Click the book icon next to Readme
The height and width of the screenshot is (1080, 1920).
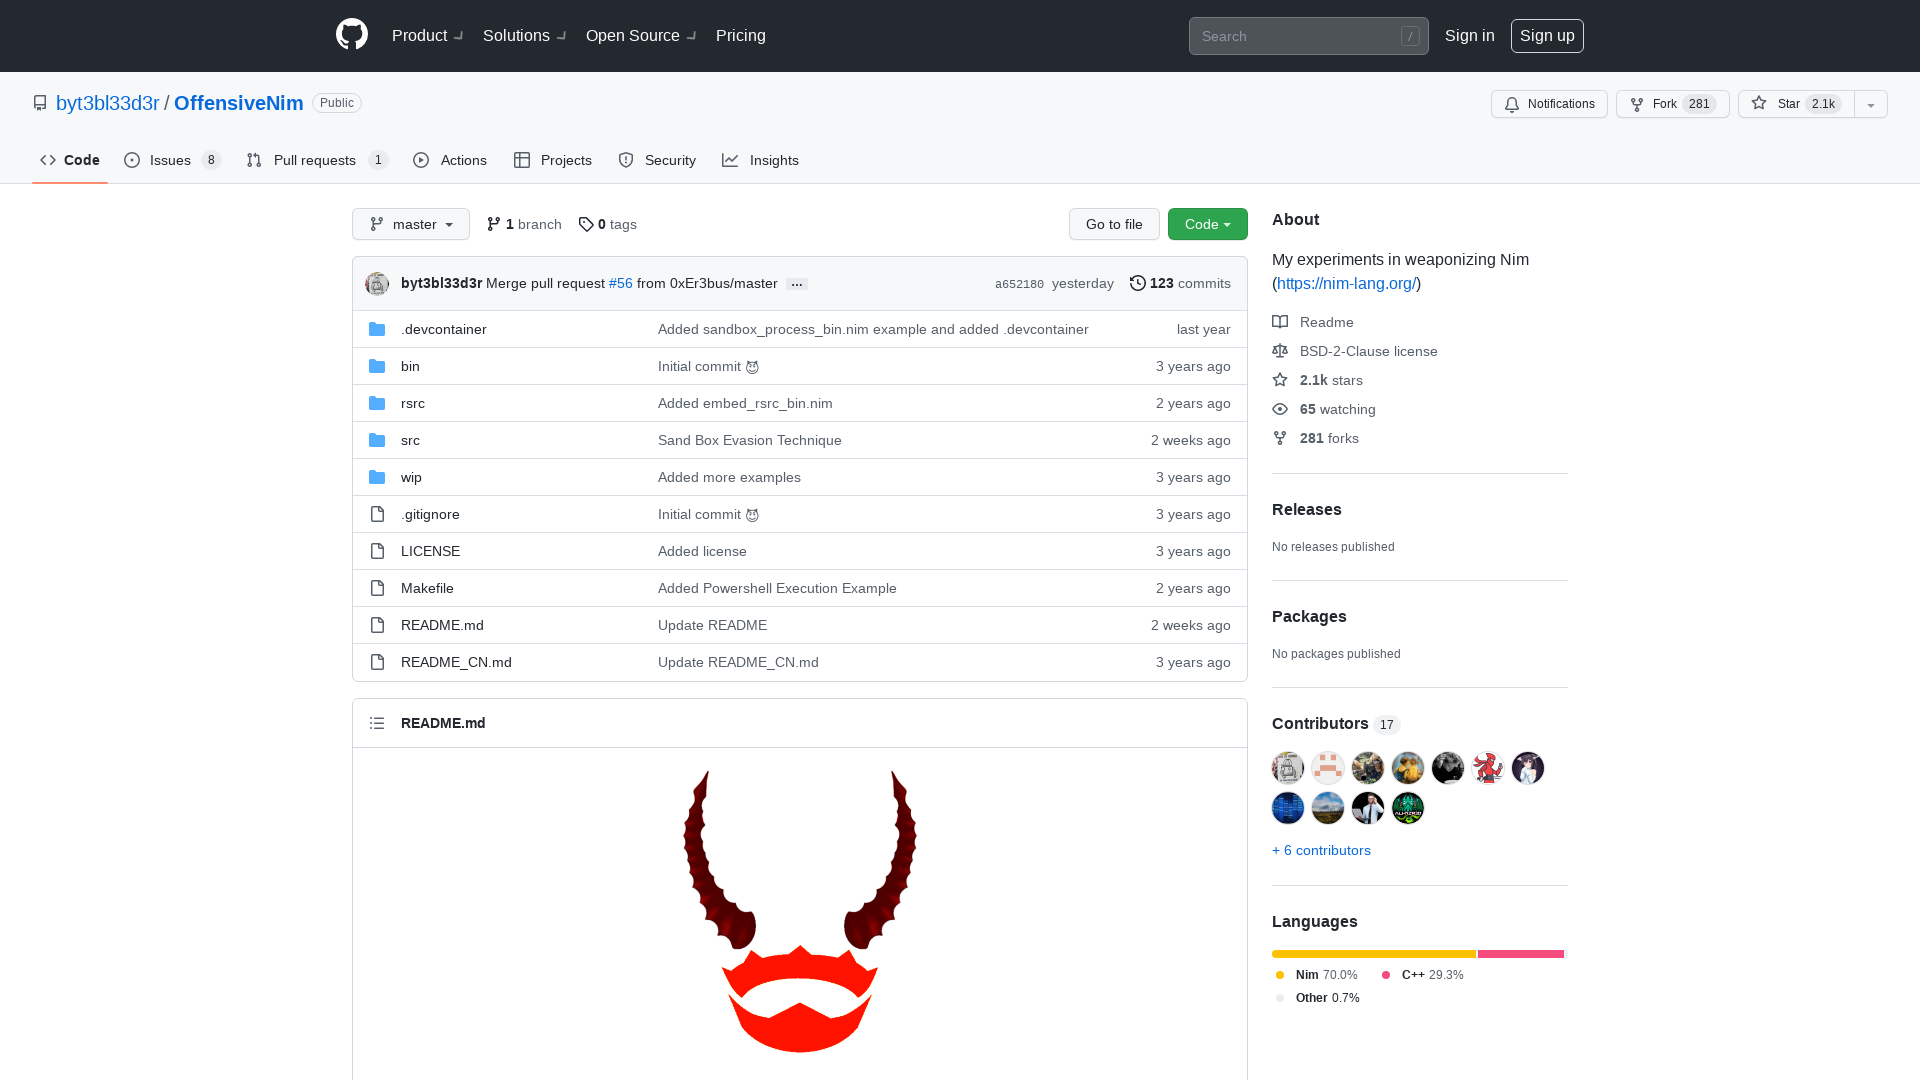[1280, 322]
